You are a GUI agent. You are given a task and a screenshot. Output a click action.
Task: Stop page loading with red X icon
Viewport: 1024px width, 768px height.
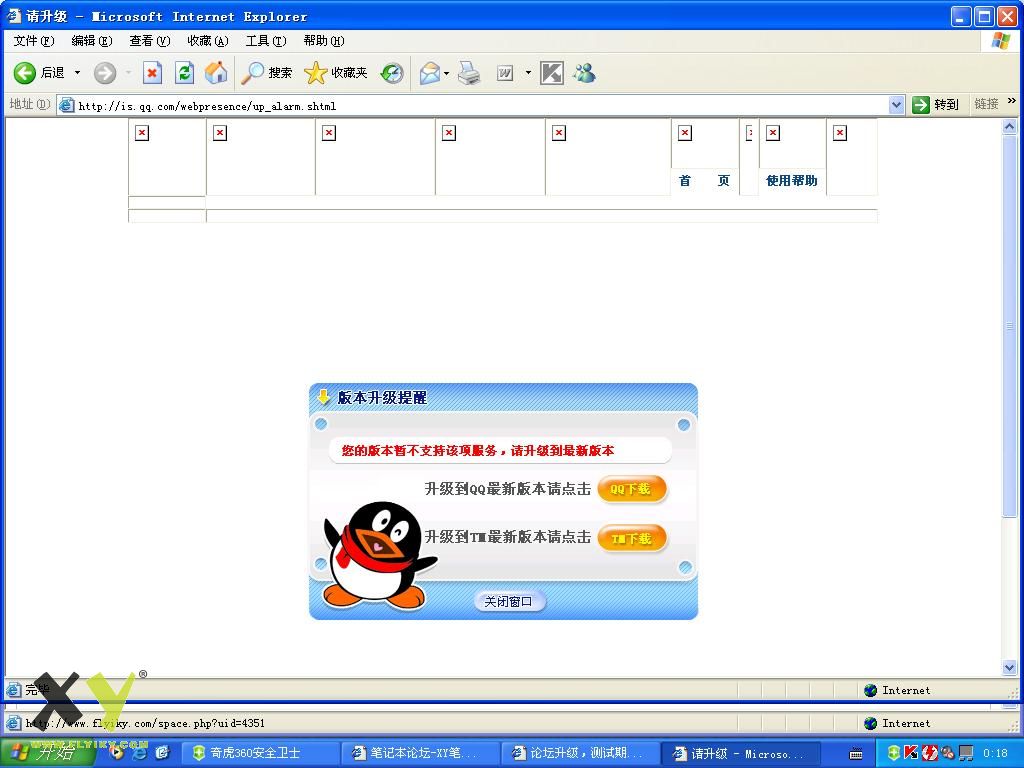point(152,72)
